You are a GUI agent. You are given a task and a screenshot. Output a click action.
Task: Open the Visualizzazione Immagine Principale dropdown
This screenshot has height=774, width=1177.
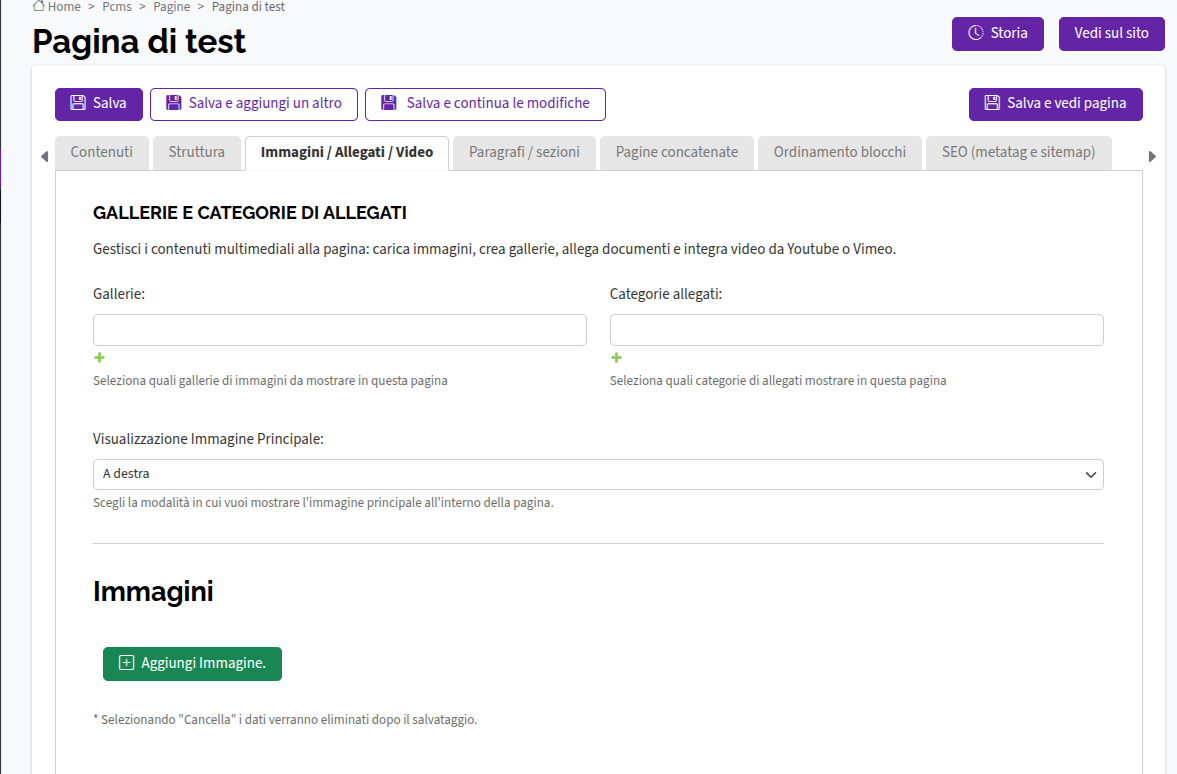[598, 474]
